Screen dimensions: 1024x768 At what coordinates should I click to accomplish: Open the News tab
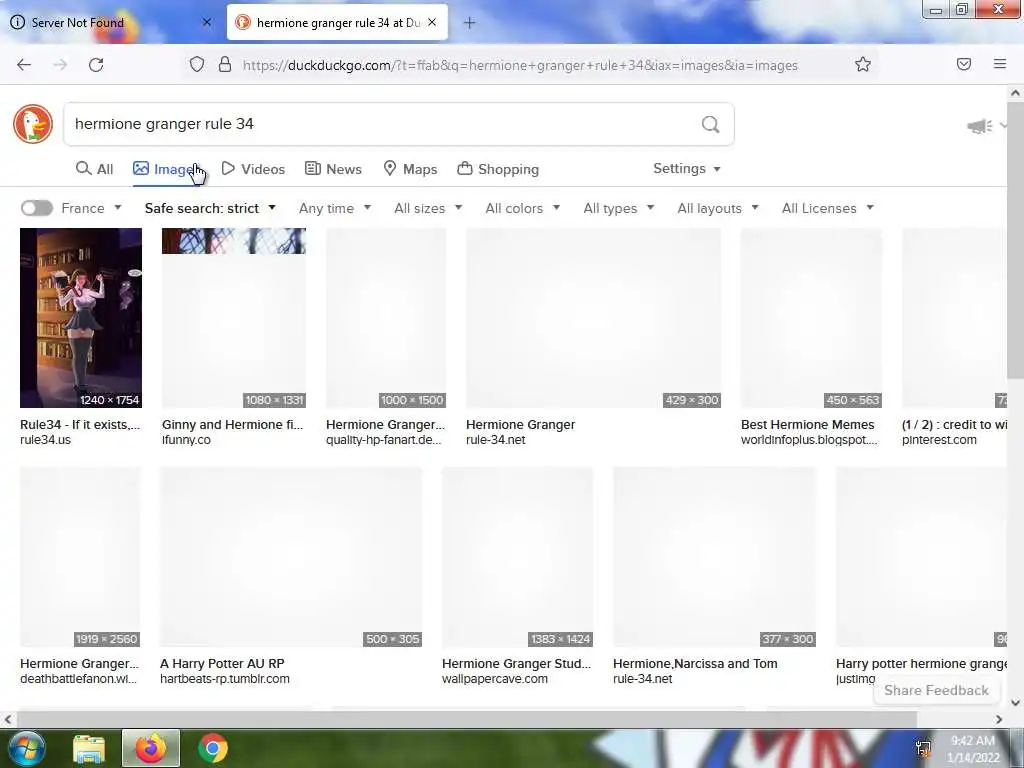coord(333,169)
